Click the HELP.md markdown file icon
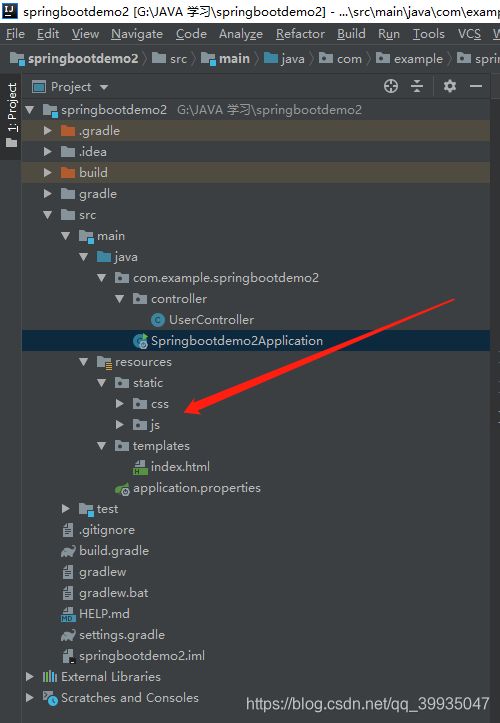Screen dimensions: 500x723 (x=68, y=614)
